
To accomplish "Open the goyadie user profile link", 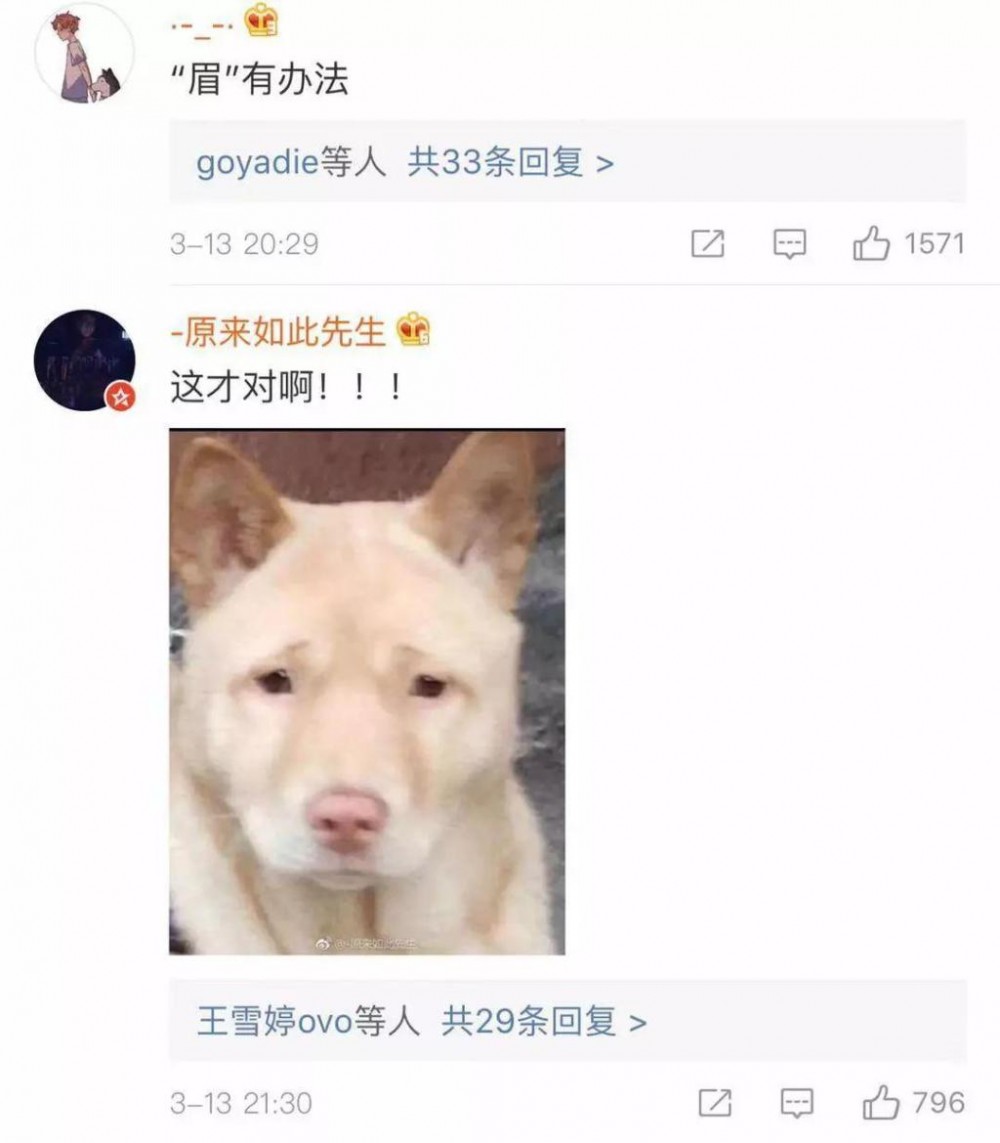I will [x=257, y=162].
